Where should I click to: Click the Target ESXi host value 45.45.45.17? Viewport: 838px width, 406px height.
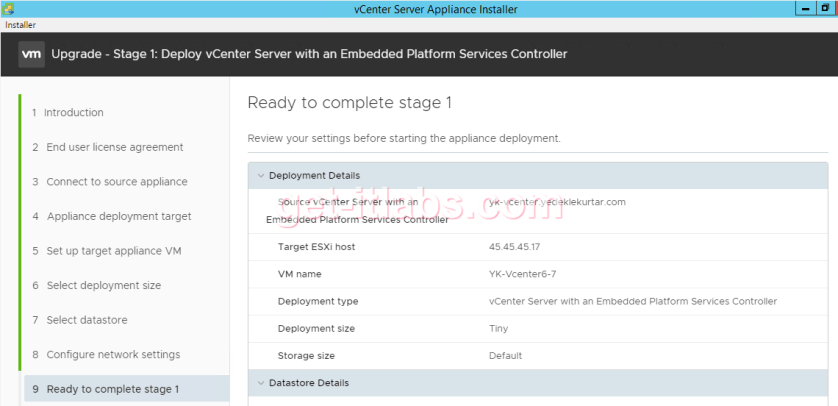click(x=515, y=246)
